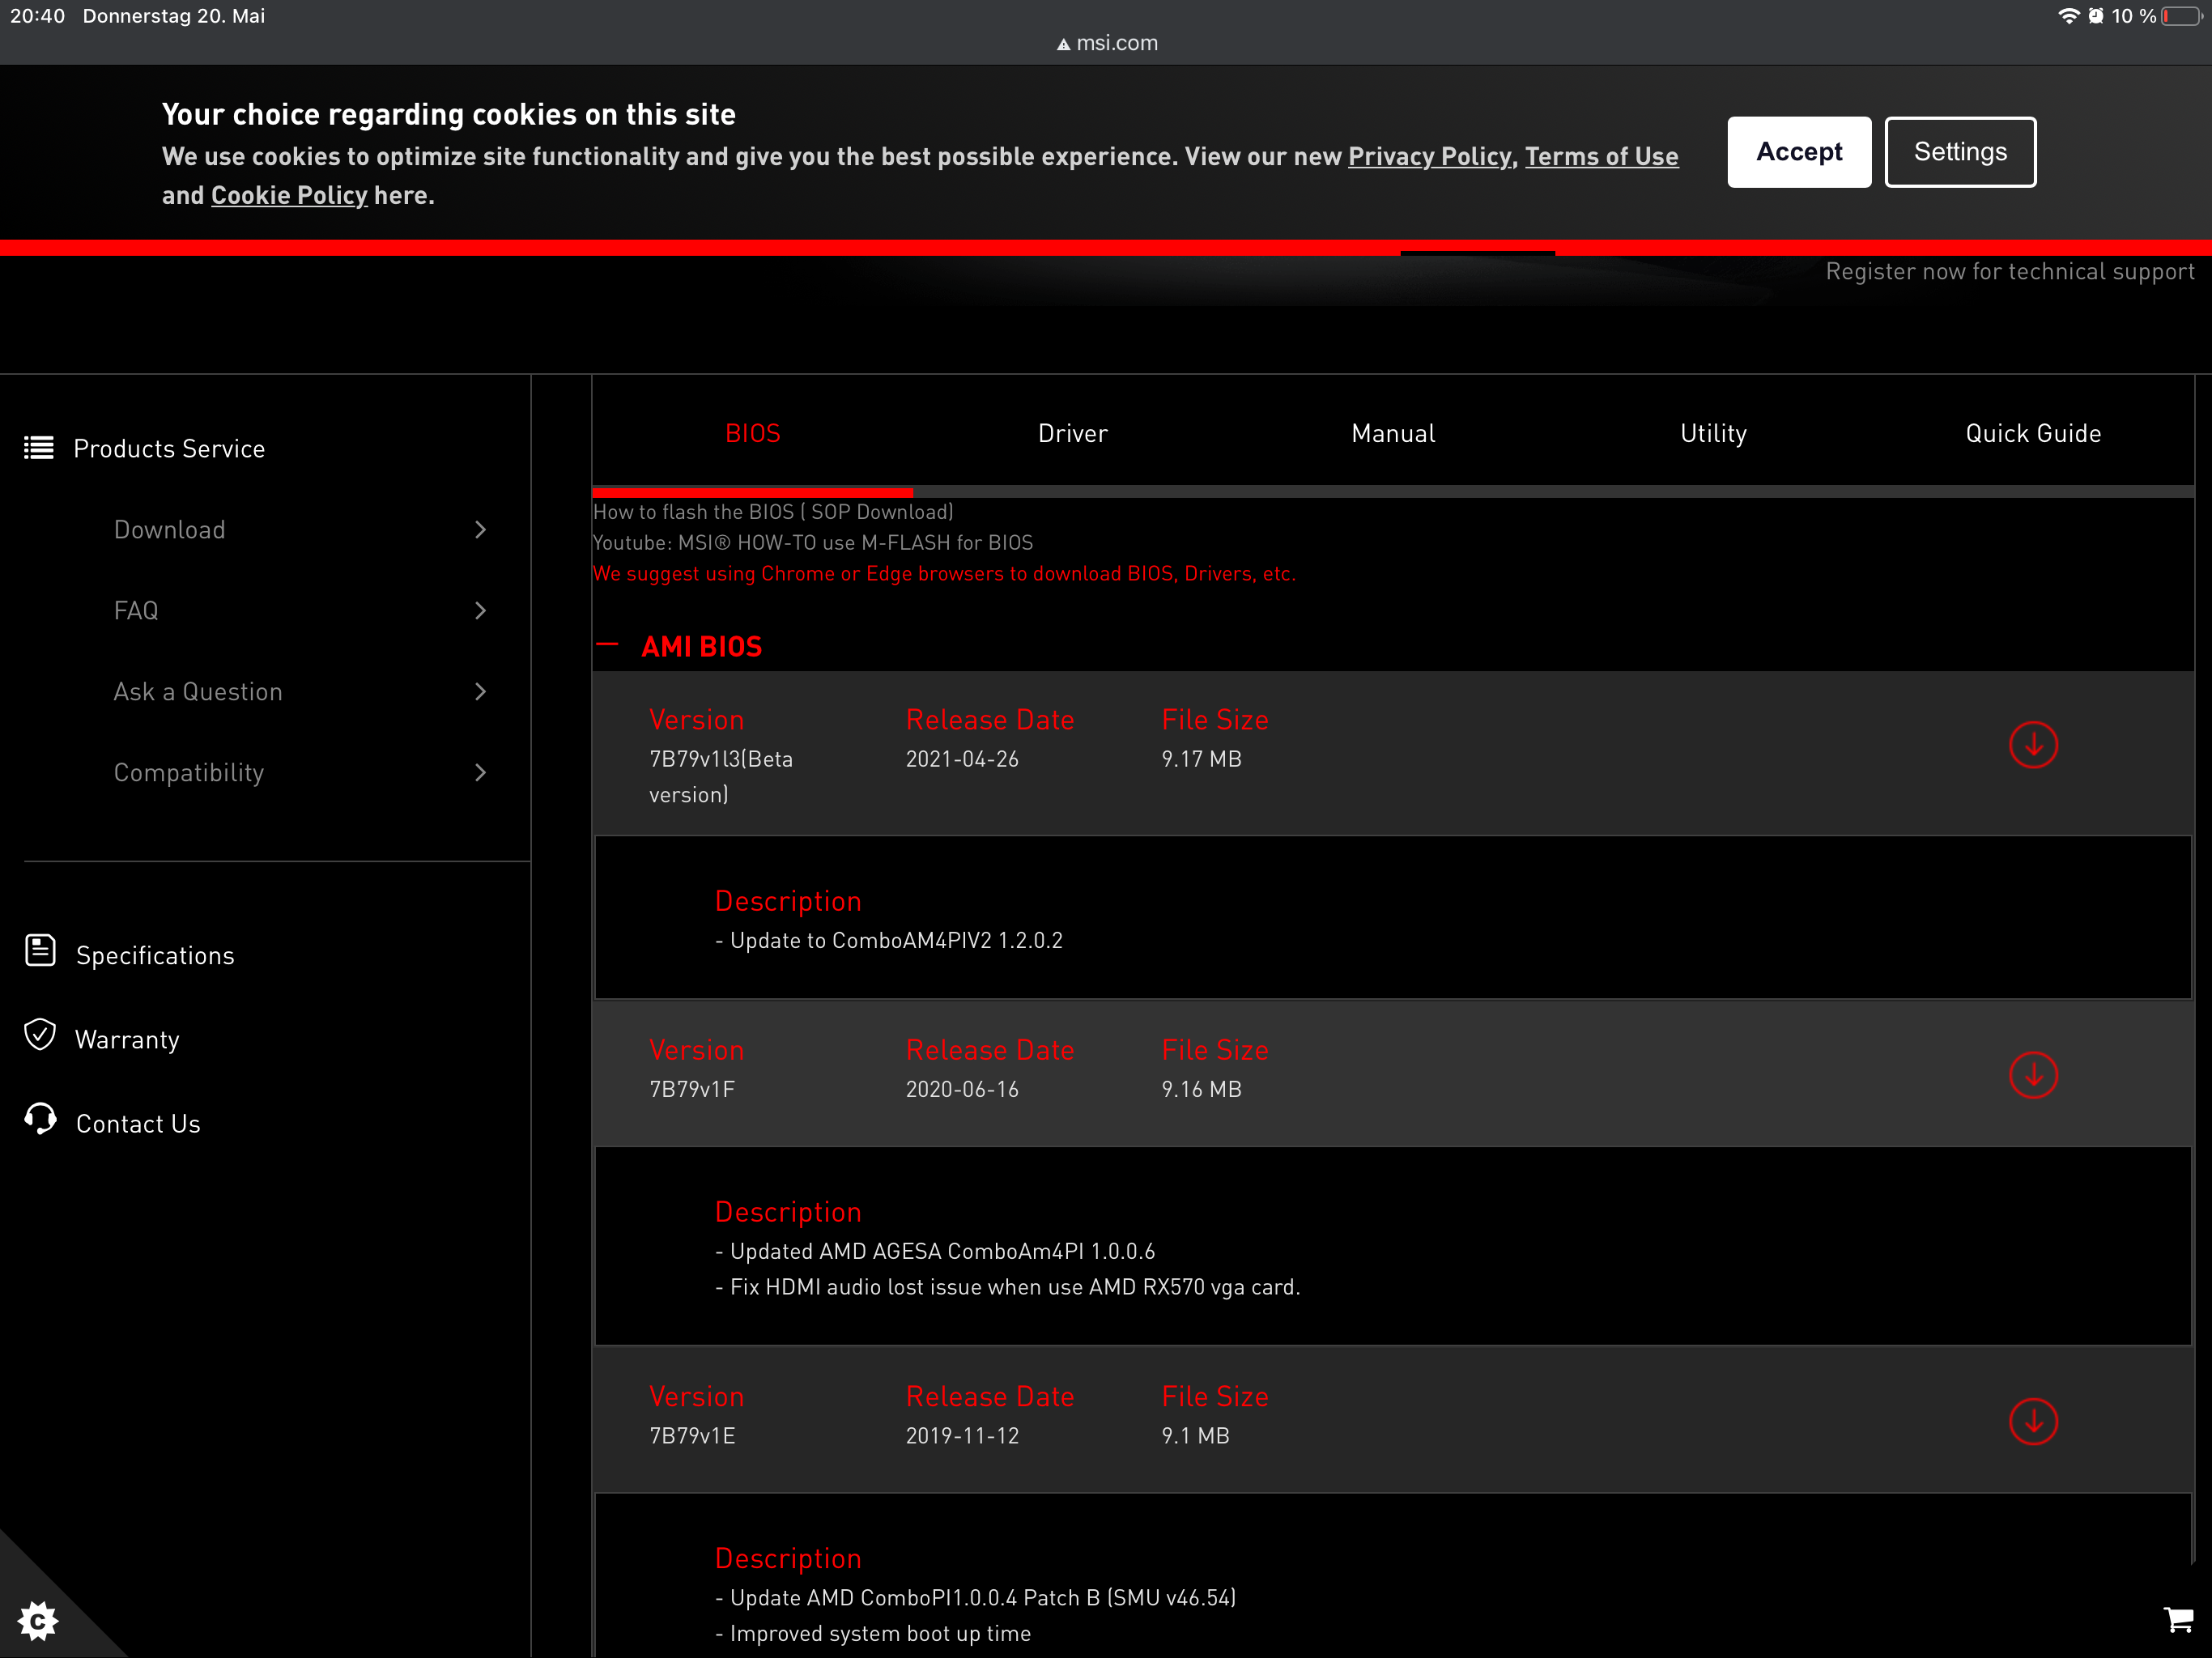Switch to the Driver tab
The width and height of the screenshot is (2212, 1658).
1072,433
